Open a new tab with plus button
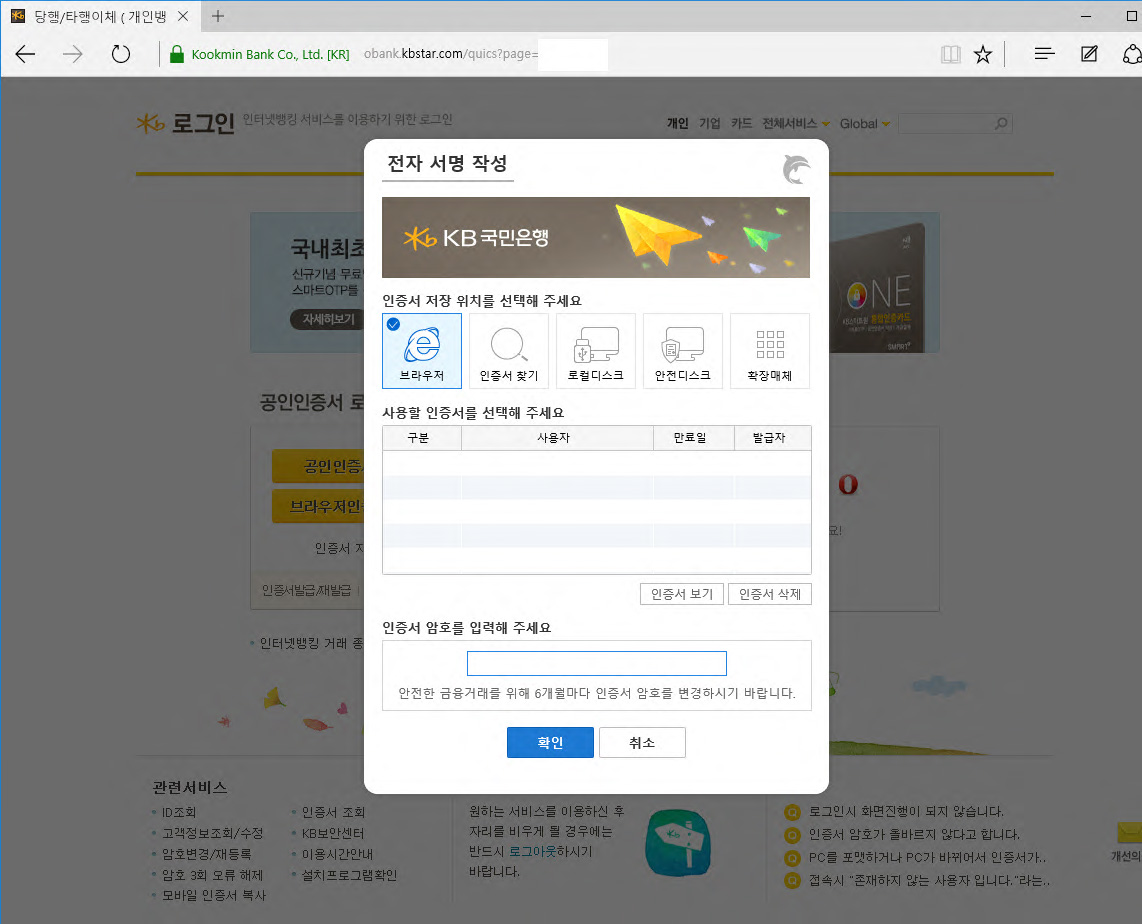This screenshot has height=924, width=1142. [218, 16]
